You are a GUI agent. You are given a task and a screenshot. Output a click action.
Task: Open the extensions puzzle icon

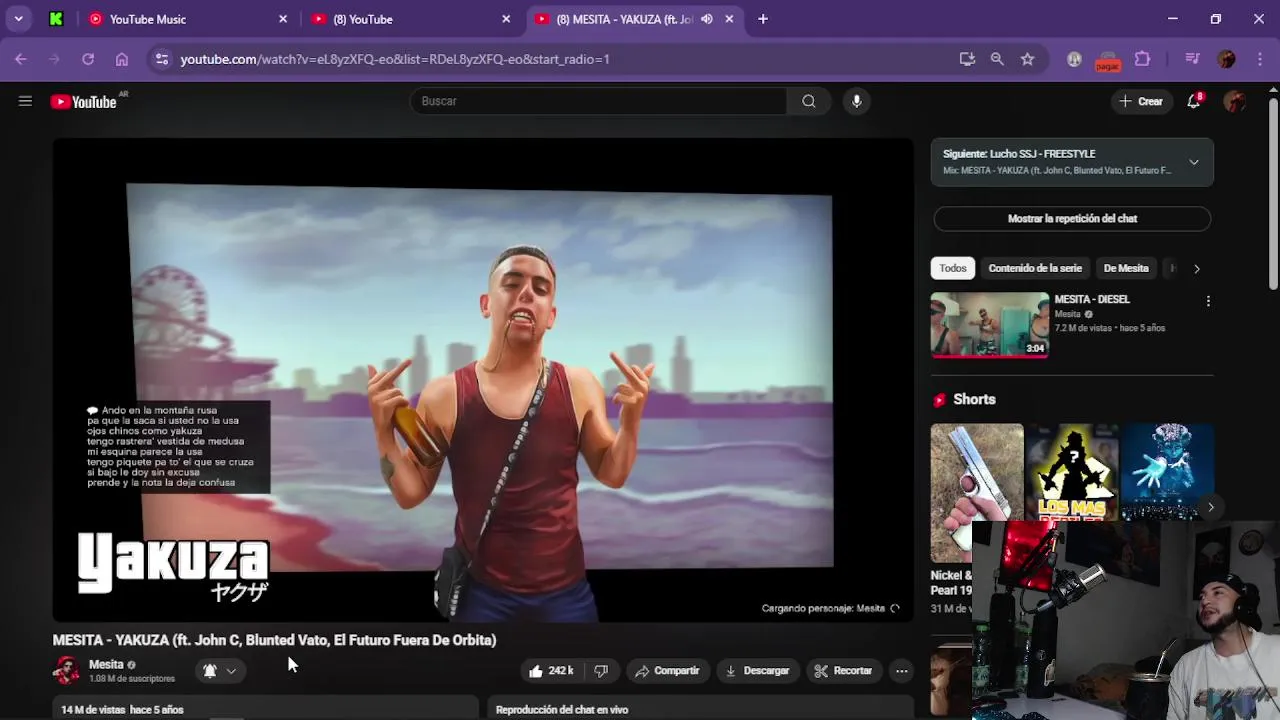1142,59
